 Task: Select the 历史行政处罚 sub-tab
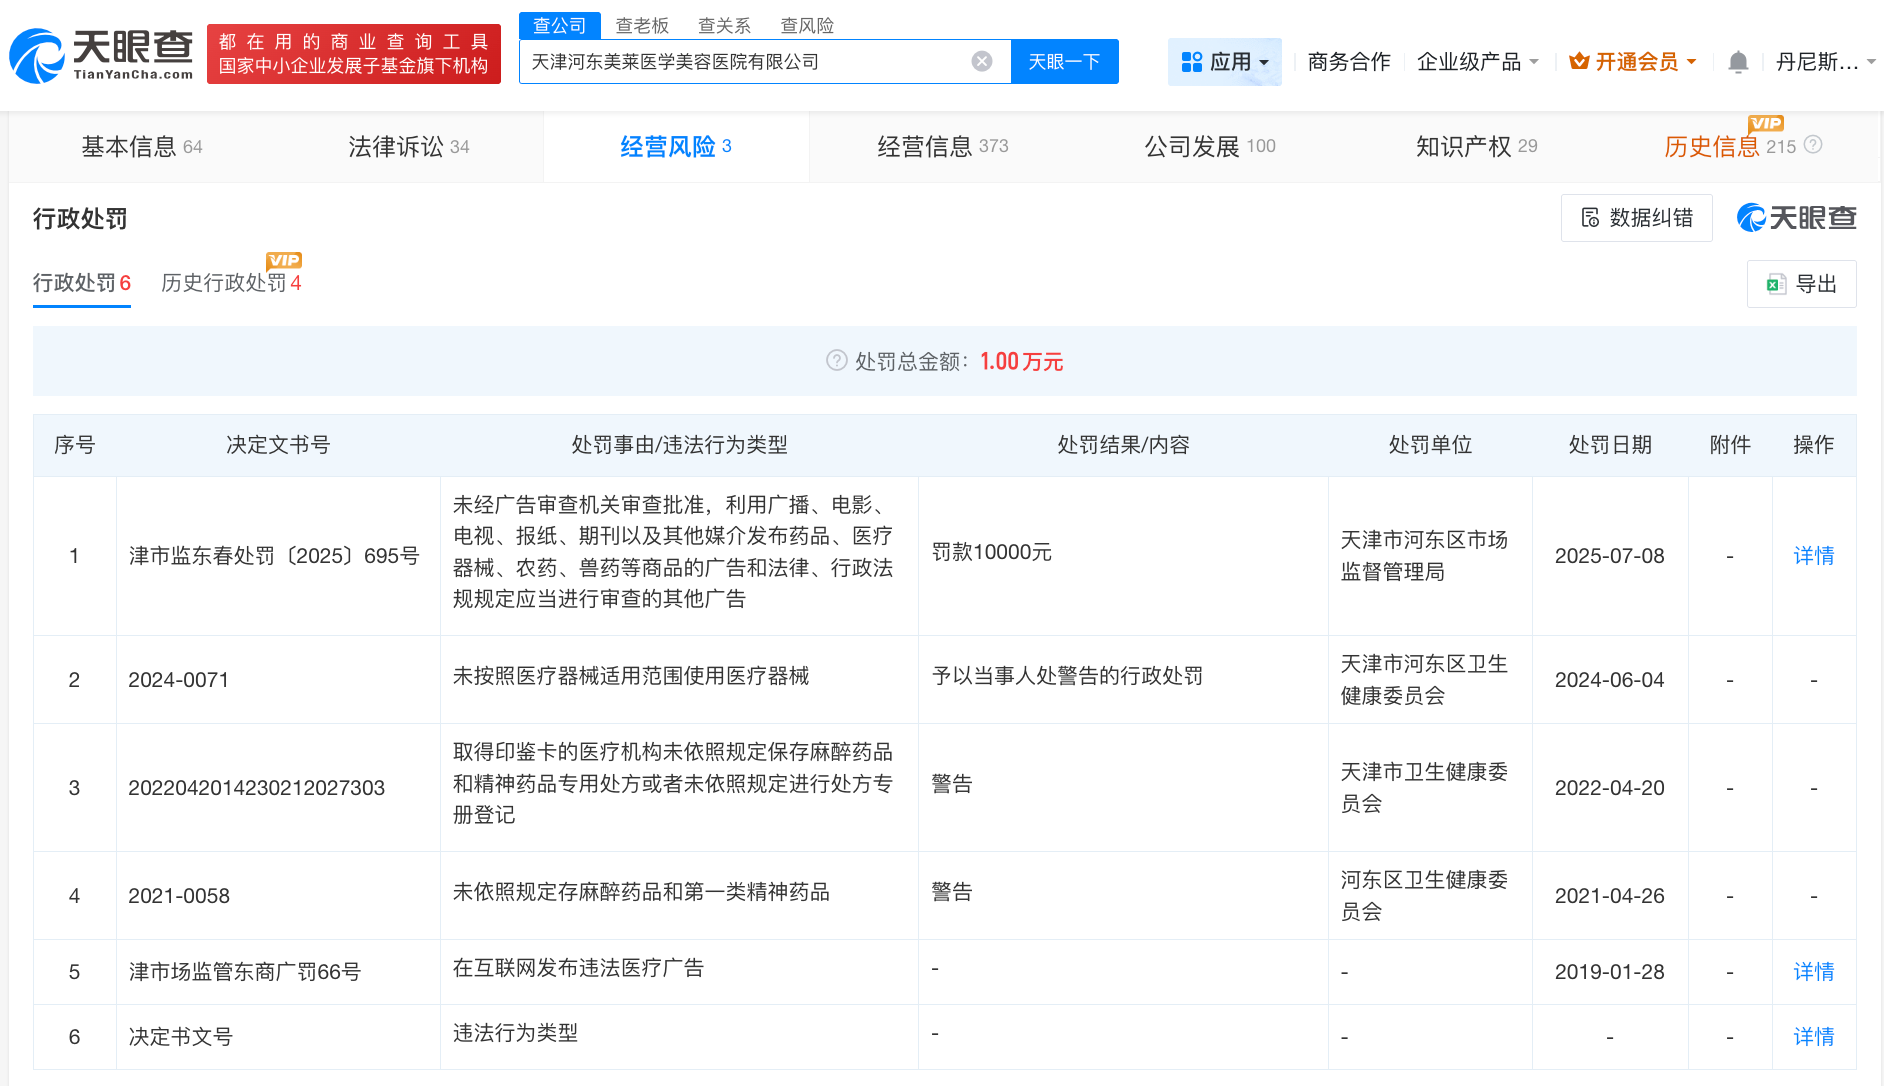tap(230, 283)
